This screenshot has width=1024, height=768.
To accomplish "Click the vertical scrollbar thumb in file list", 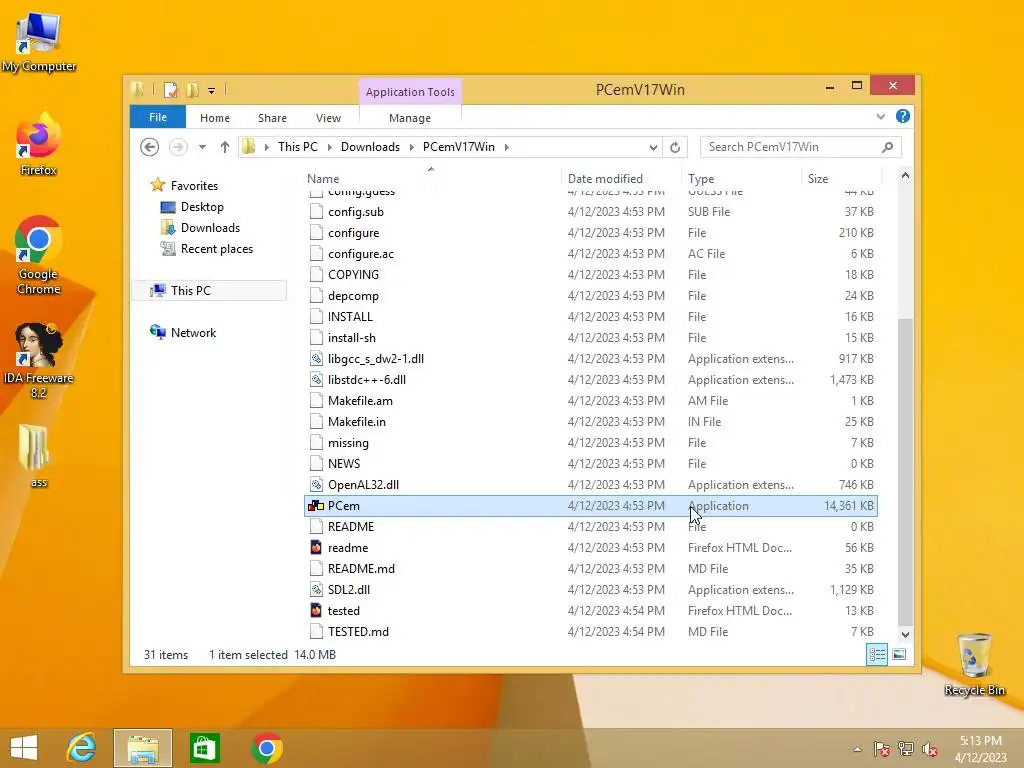I will coord(905,472).
